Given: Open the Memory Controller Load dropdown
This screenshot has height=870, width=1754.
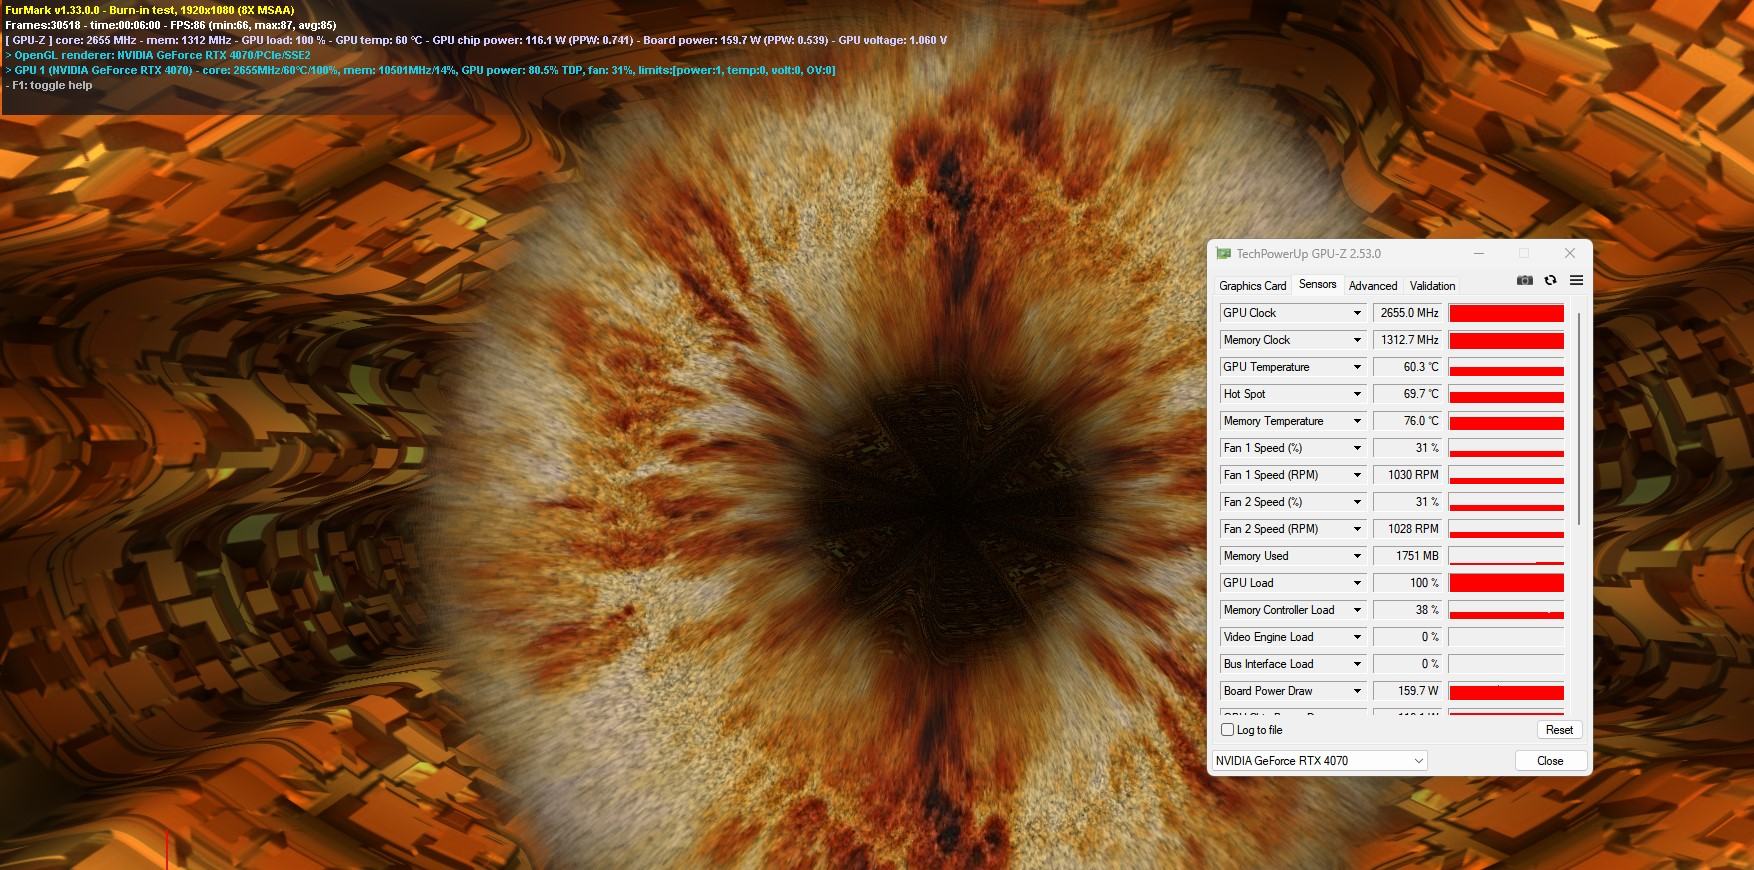Looking at the screenshot, I should [1357, 610].
